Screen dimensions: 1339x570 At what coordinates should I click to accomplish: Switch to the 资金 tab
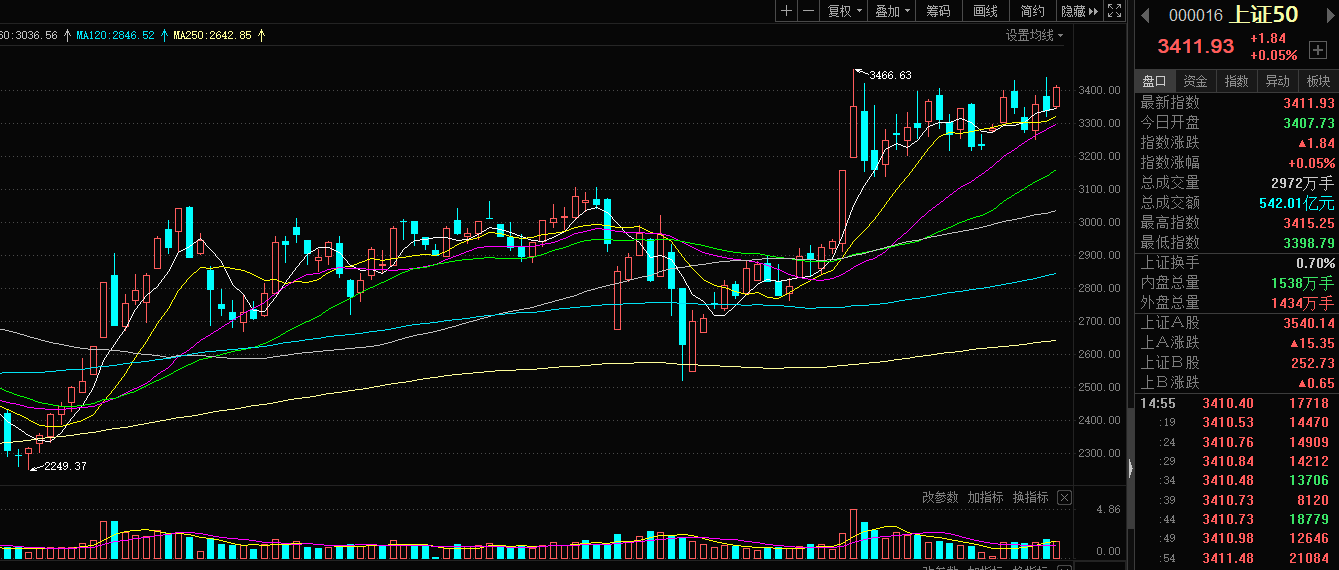tap(1196, 81)
